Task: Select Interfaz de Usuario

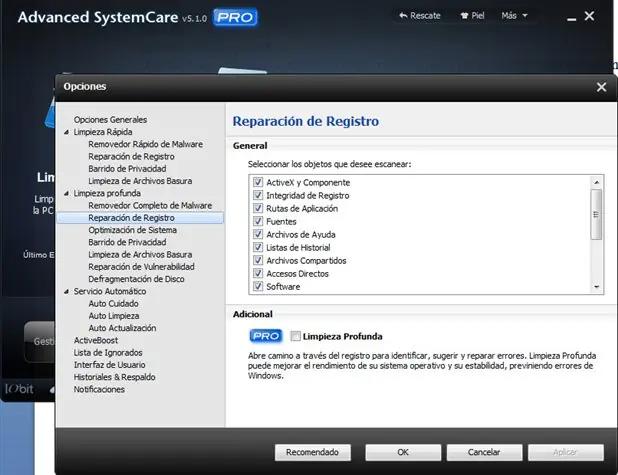Action: point(109,365)
